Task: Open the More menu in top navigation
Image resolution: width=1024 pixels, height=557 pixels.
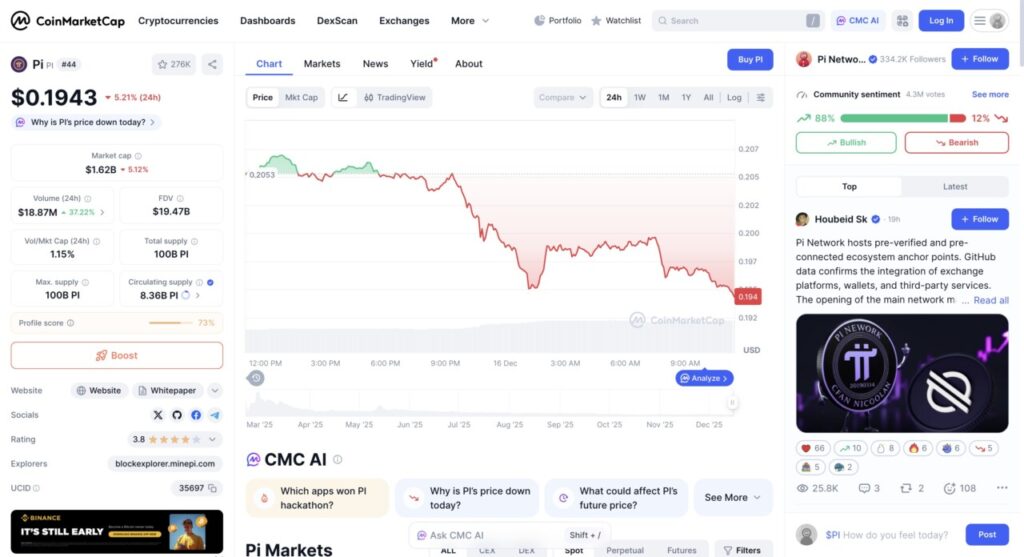Action: 470,20
